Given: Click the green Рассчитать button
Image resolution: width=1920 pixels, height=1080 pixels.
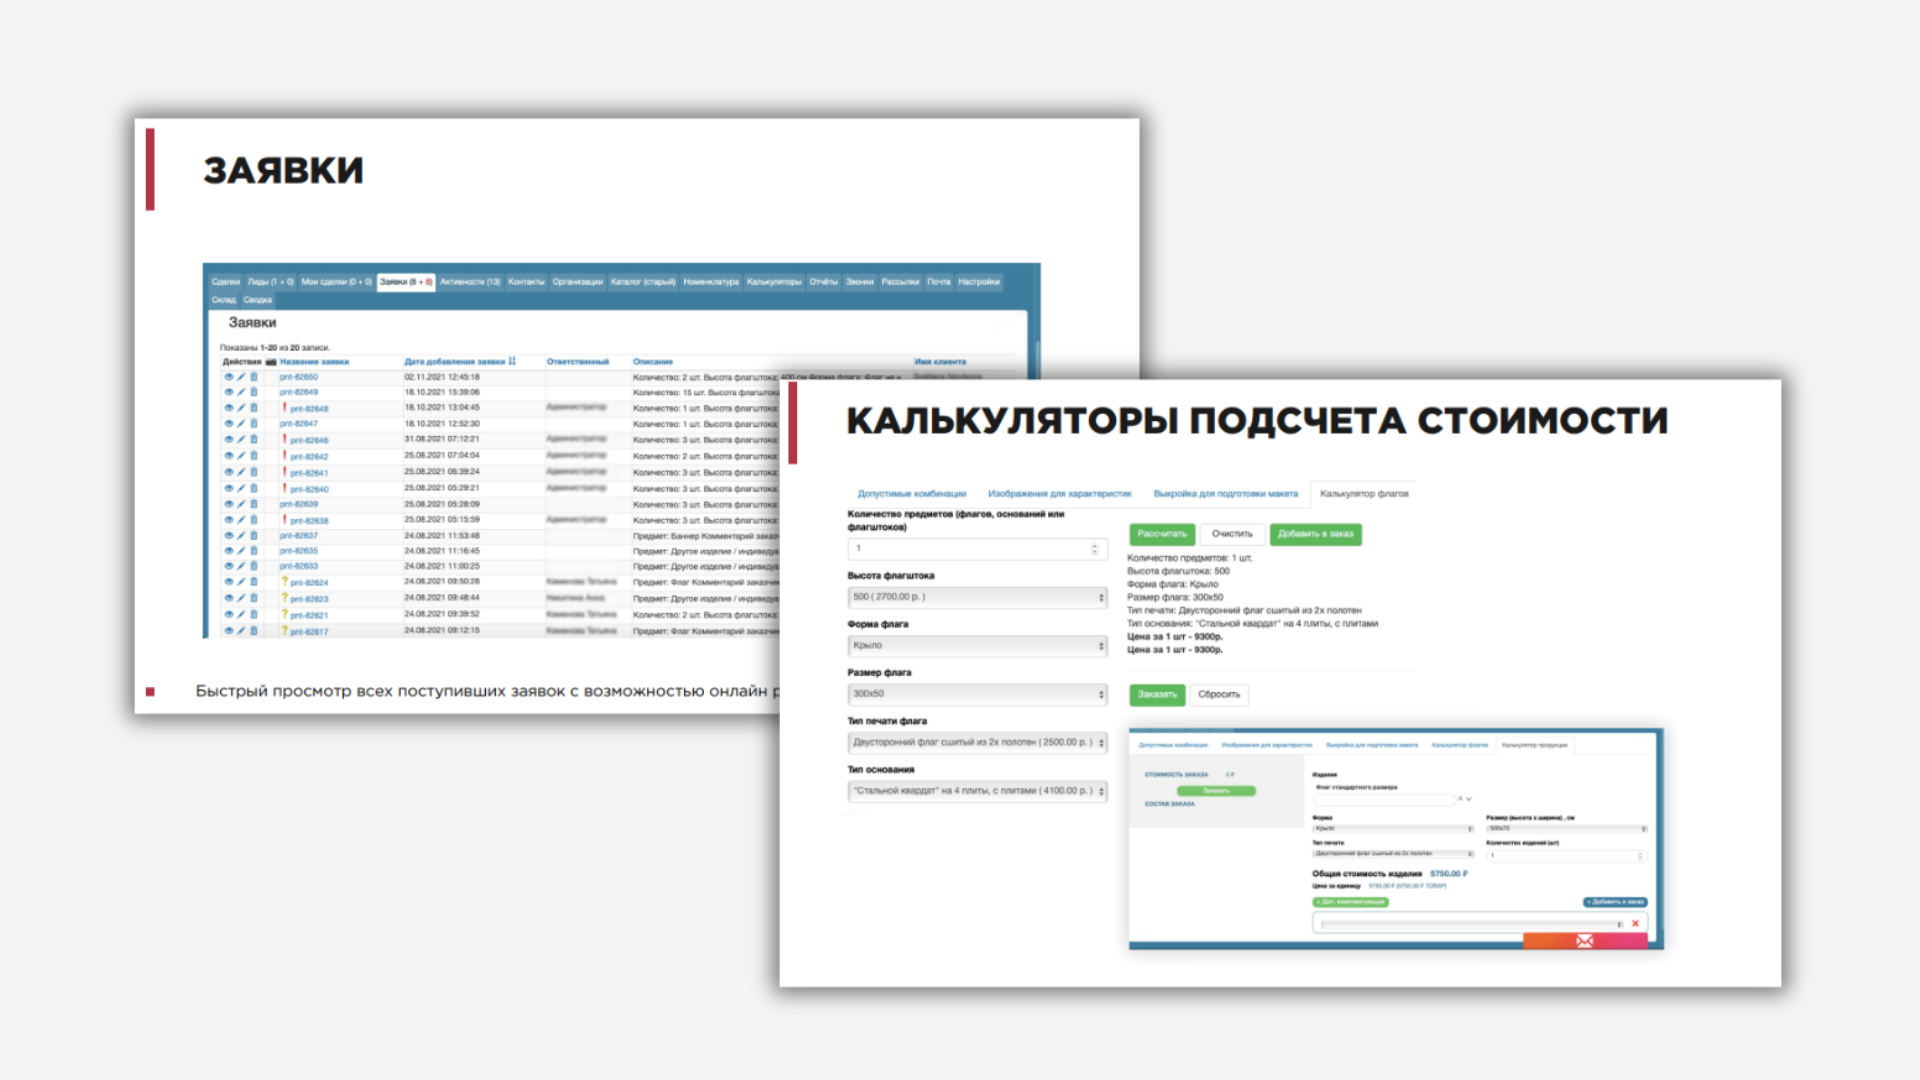Looking at the screenshot, I should [1161, 534].
